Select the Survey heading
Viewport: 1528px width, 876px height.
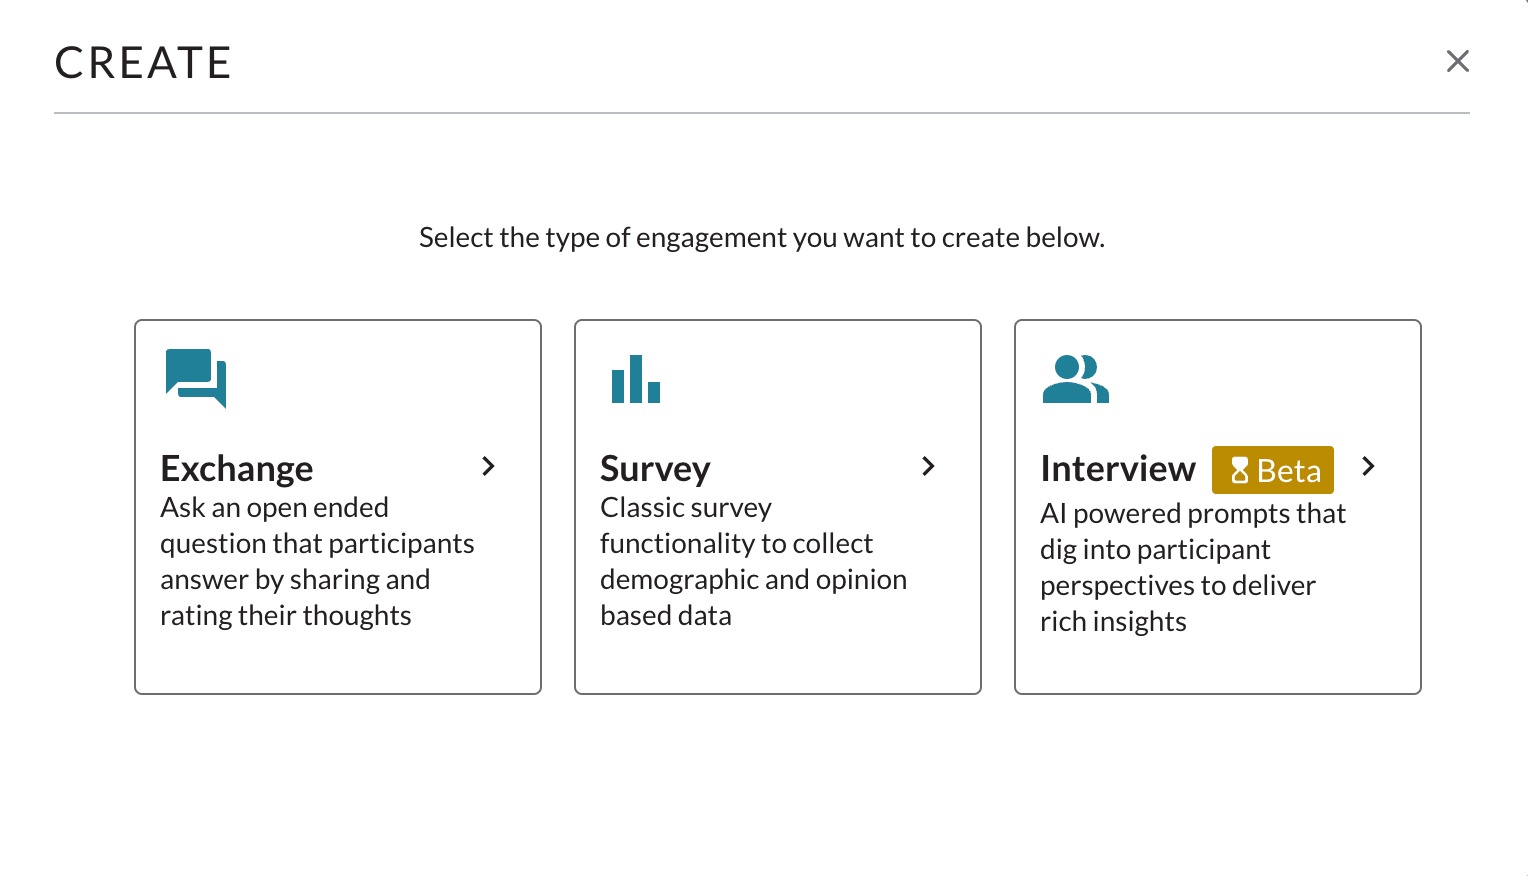tap(655, 468)
